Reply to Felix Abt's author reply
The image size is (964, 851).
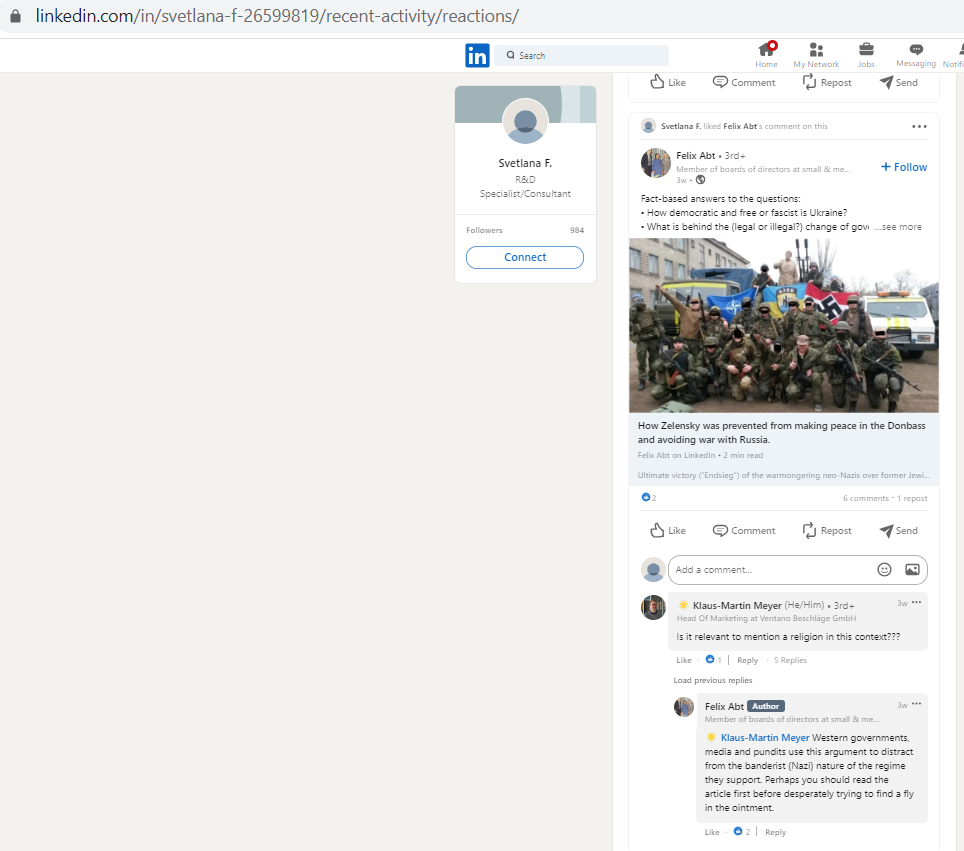(x=775, y=832)
